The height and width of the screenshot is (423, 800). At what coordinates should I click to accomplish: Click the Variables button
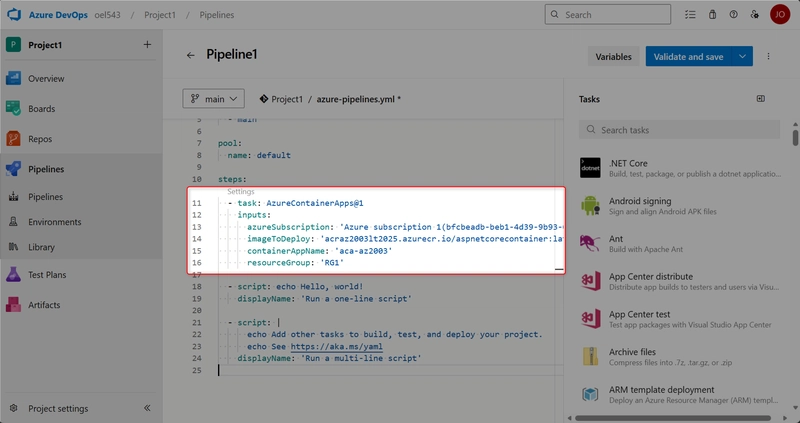(613, 57)
